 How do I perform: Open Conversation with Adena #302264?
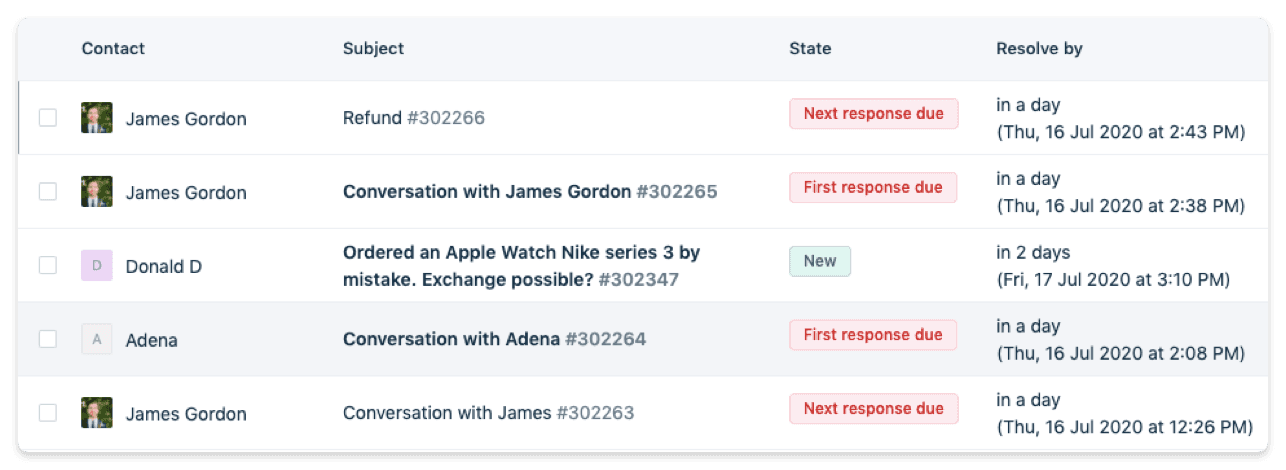[494, 340]
